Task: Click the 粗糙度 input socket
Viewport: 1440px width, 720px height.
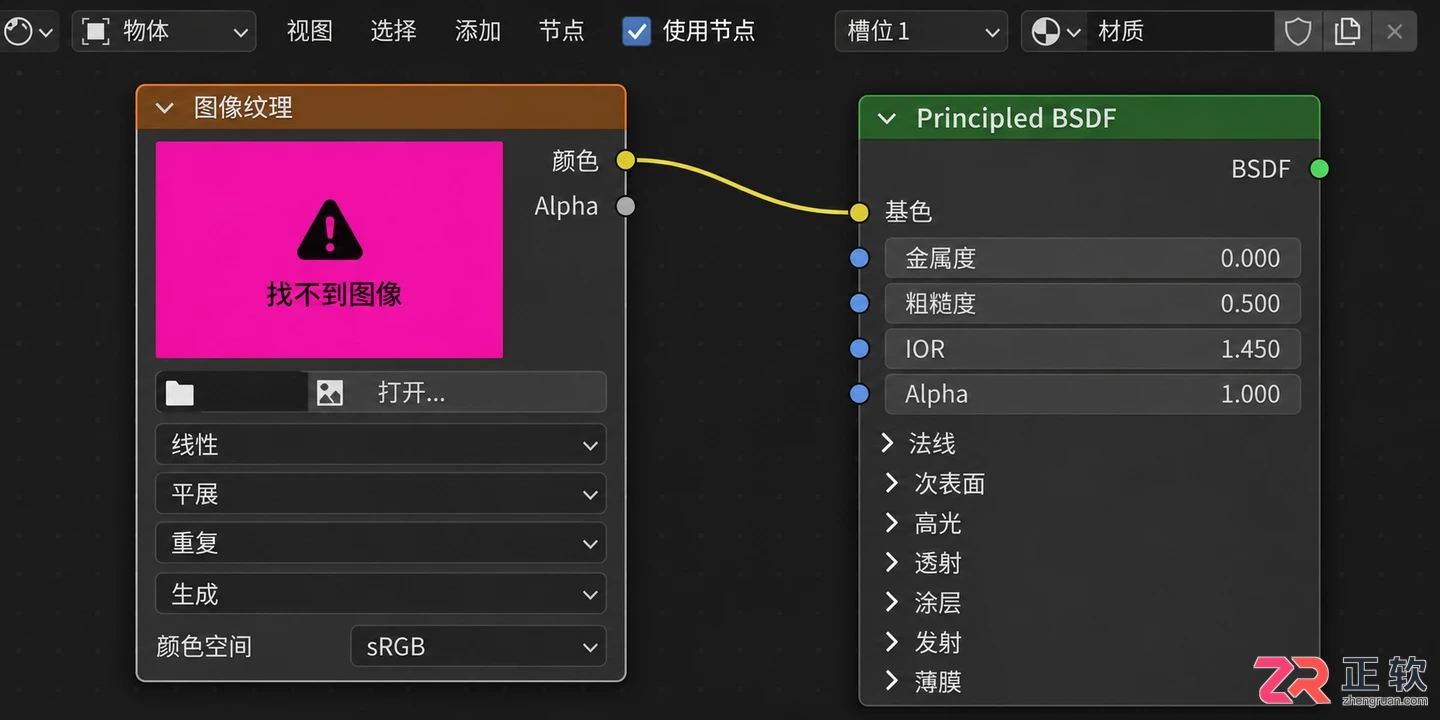Action: point(859,303)
